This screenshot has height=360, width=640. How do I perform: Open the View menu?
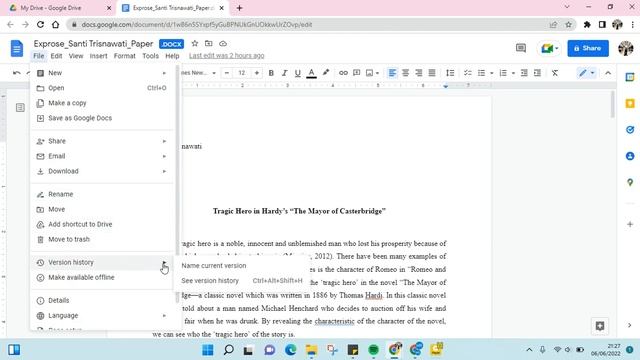76,56
